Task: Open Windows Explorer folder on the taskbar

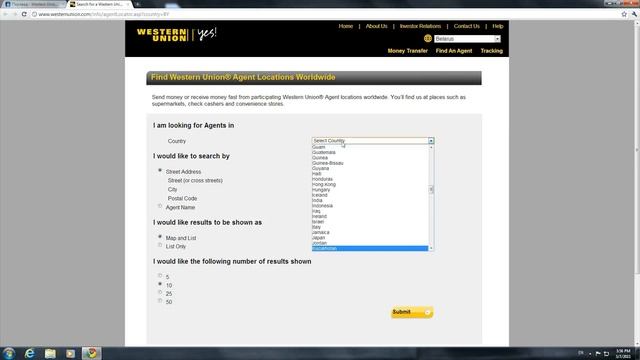Action: [x=50, y=353]
